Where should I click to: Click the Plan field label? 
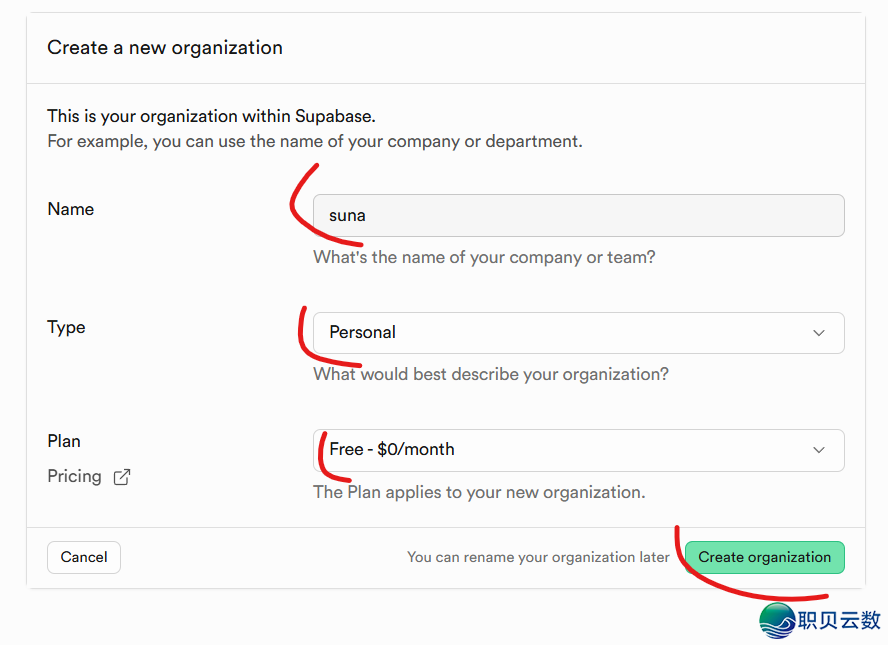tap(64, 441)
